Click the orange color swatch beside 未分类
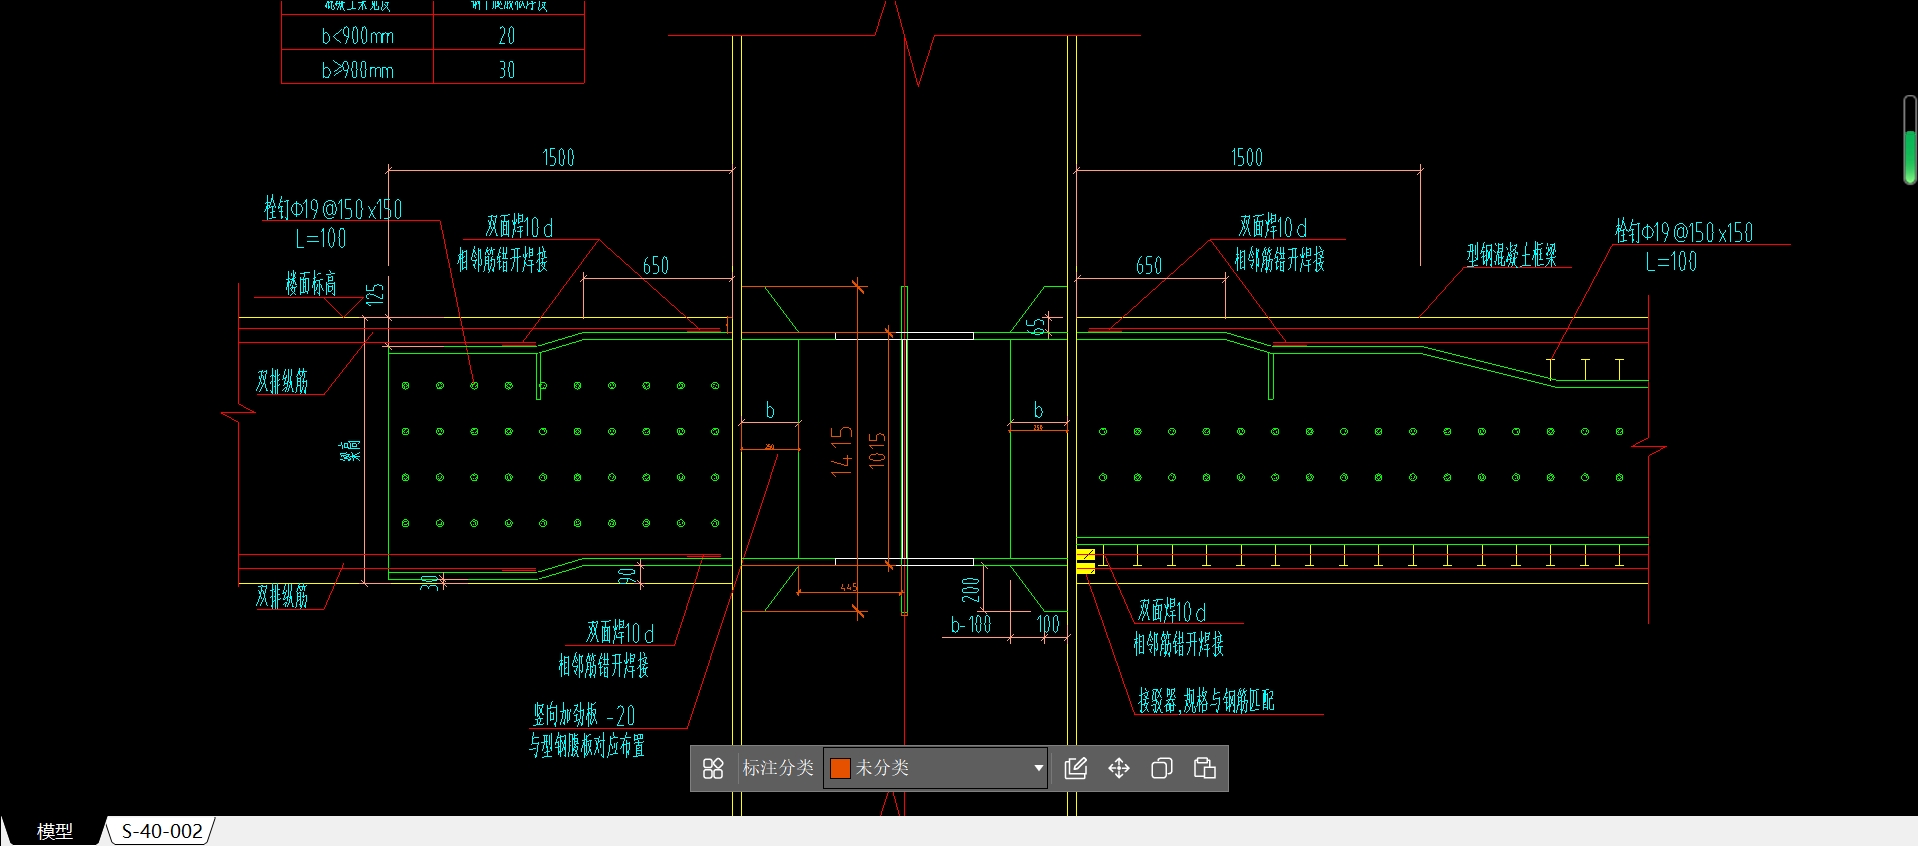Viewport: 1918px width, 846px height. (x=840, y=768)
